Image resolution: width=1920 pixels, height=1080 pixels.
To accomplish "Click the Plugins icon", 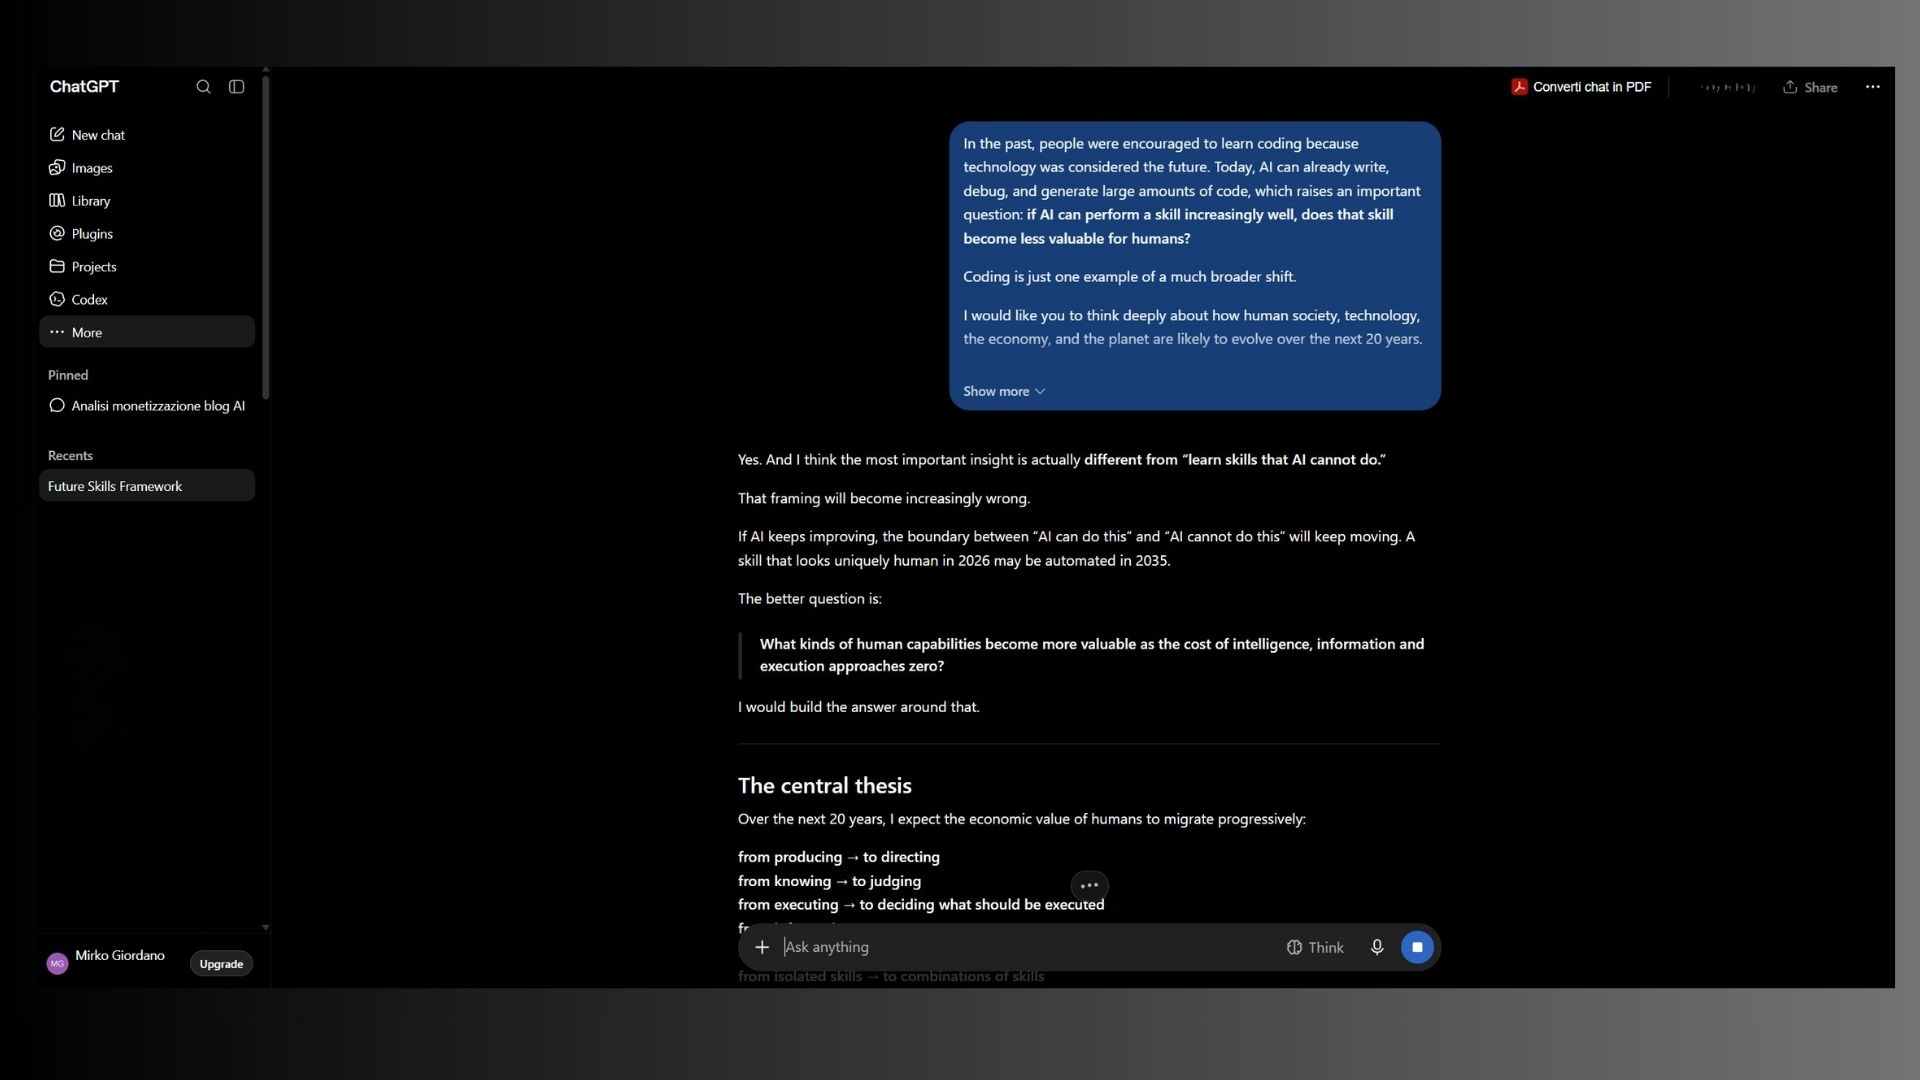I will (x=57, y=234).
